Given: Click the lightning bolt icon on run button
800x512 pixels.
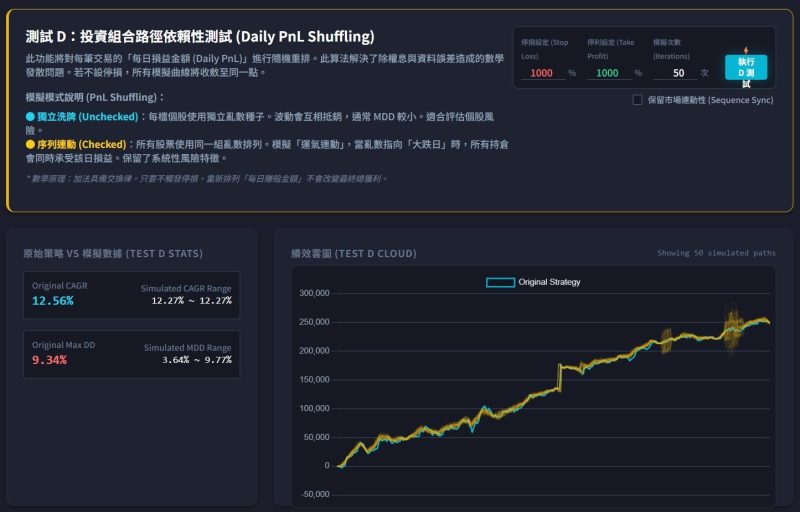Looking at the screenshot, I should pyautogui.click(x=746, y=49).
